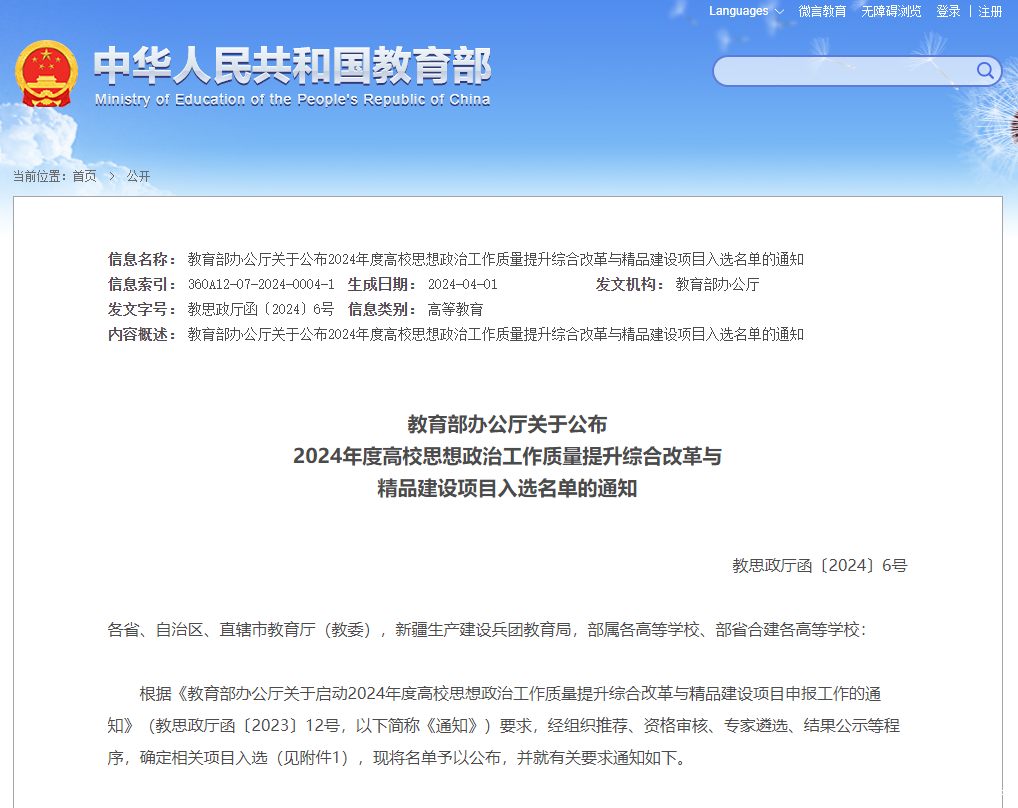The image size is (1018, 808).
Task: Go to 首页 in the breadcrumb
Action: point(85,176)
